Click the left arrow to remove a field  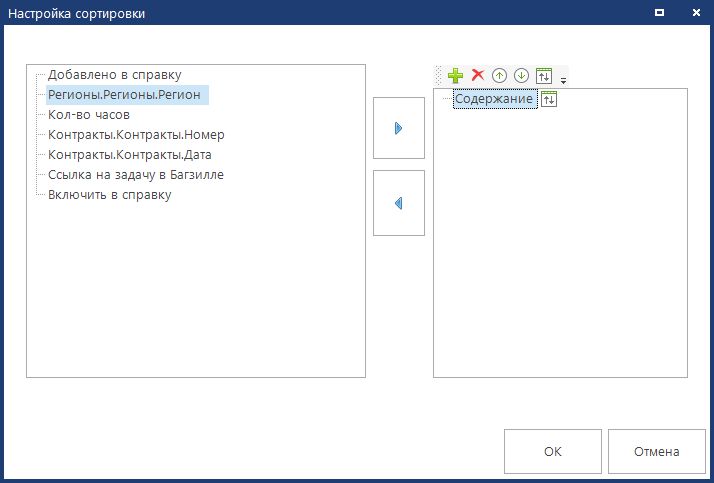click(398, 203)
